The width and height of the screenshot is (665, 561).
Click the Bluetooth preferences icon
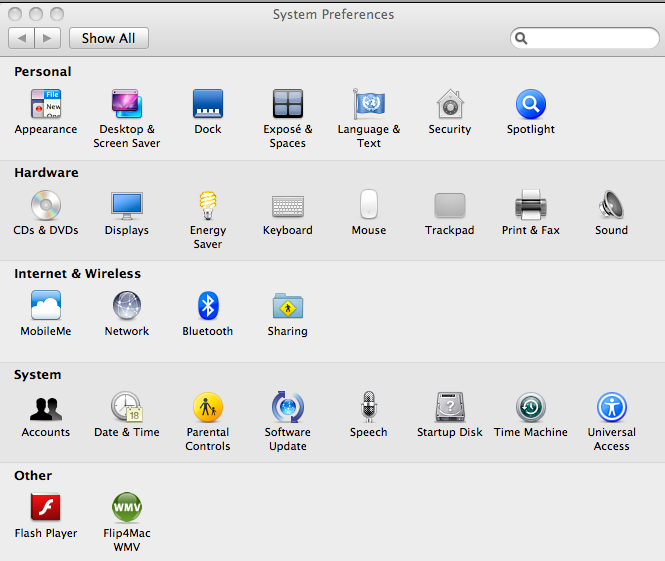pyautogui.click(x=208, y=307)
